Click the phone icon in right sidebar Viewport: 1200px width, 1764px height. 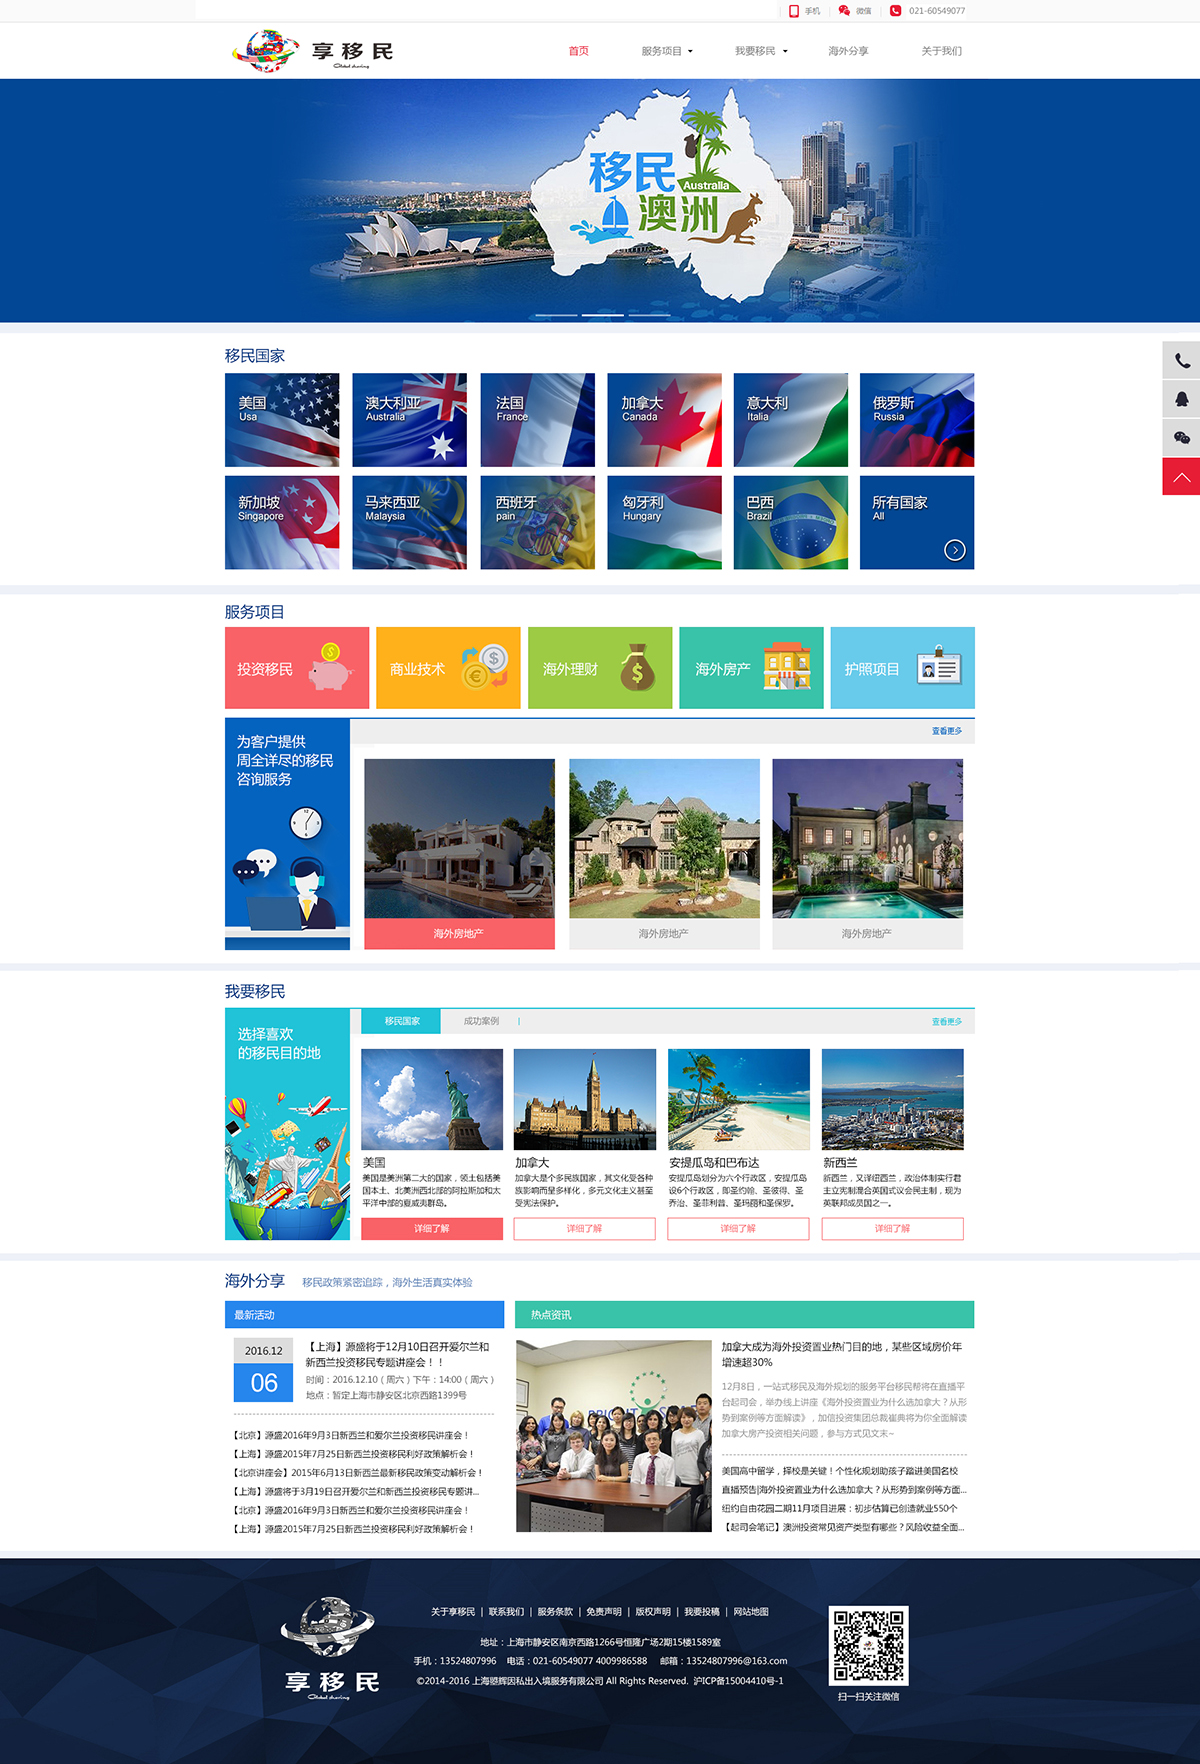pos(1181,361)
